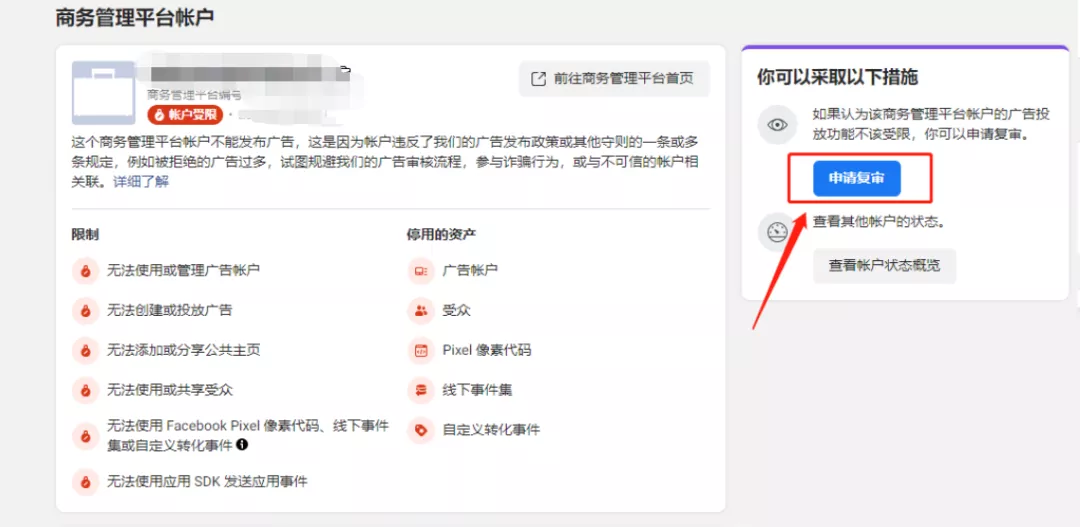
Task: Click the 停用的资产 section heading
Action: pyautogui.click(x=441, y=235)
